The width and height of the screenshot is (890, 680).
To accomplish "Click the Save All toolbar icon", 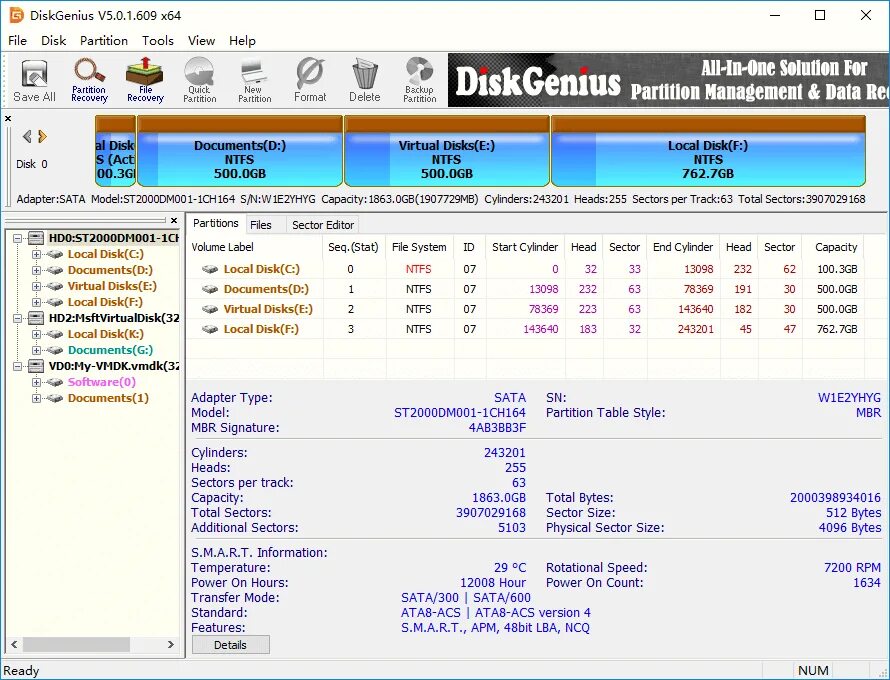I will 34,80.
